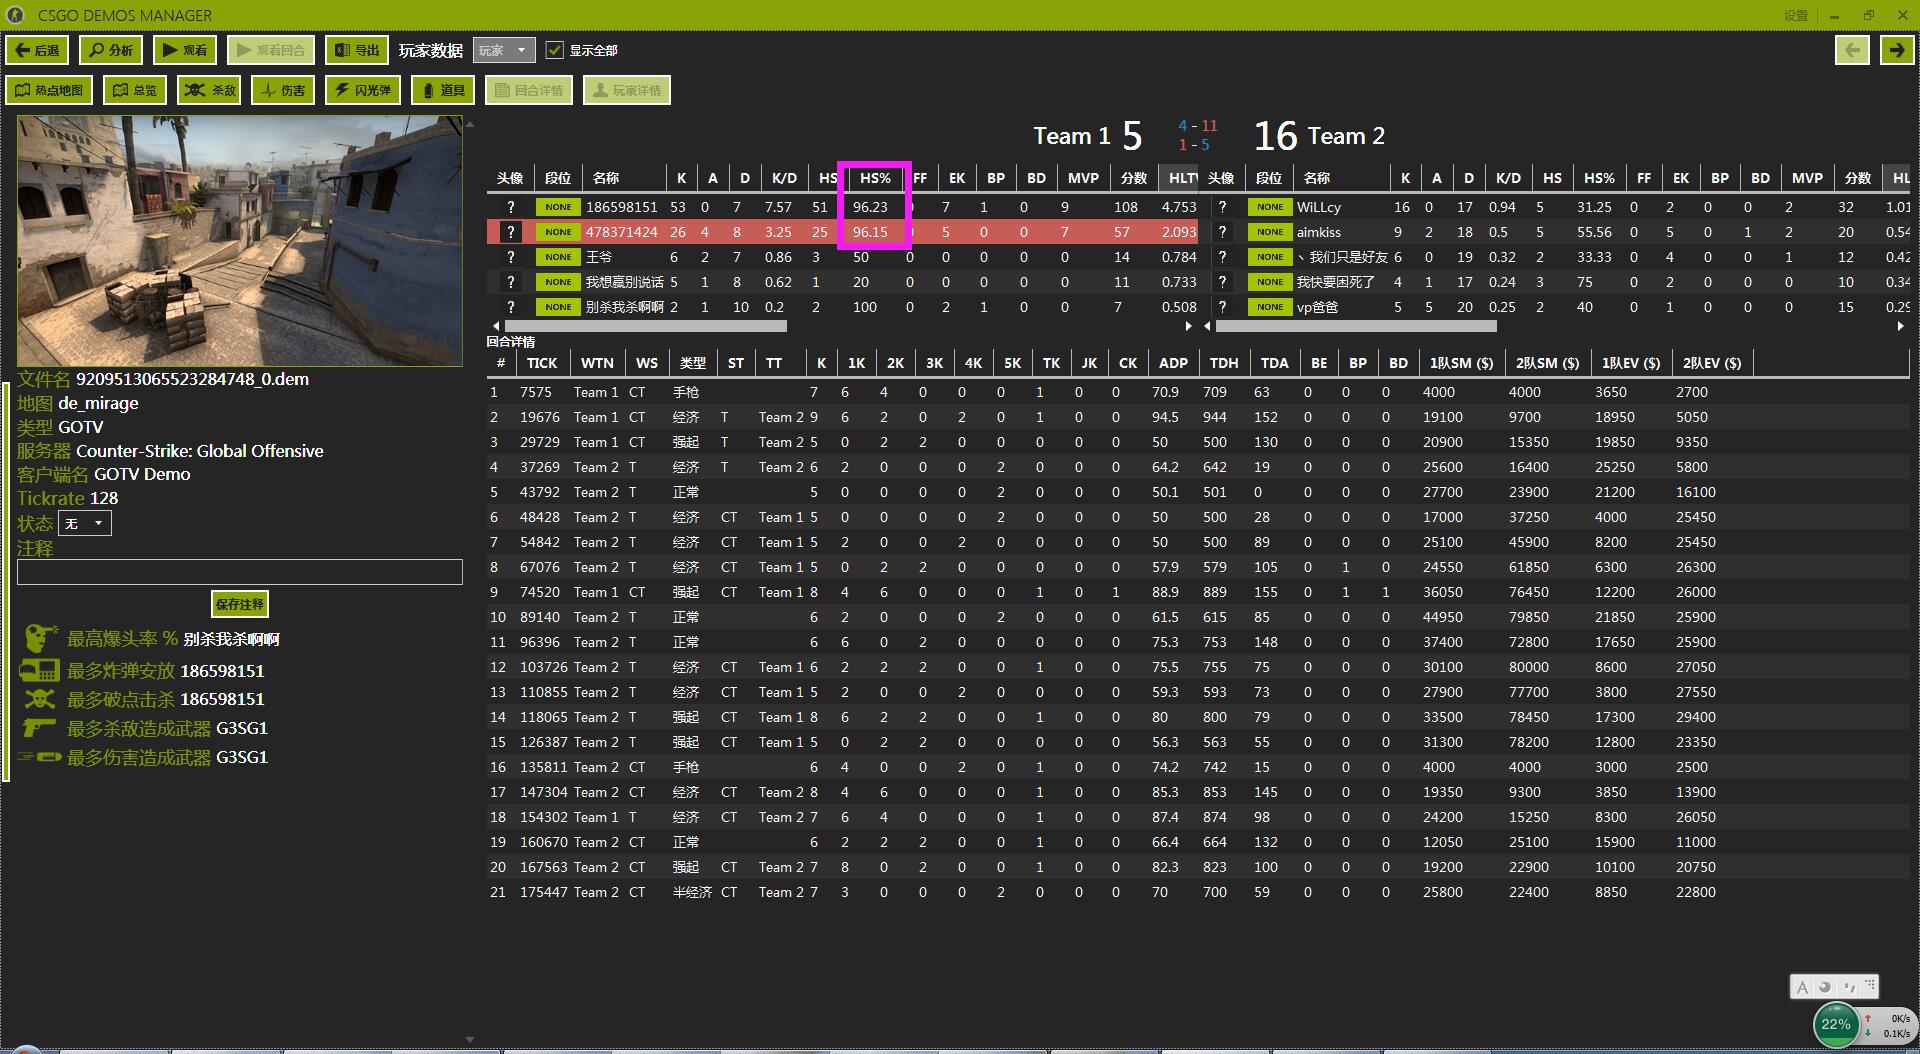Open the 状态 status dropdown
Image resolution: width=1920 pixels, height=1054 pixels.
coord(85,523)
